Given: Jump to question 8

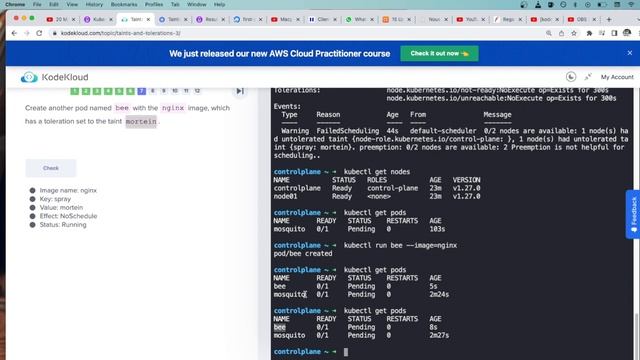Looking at the screenshot, I should click(153, 91).
